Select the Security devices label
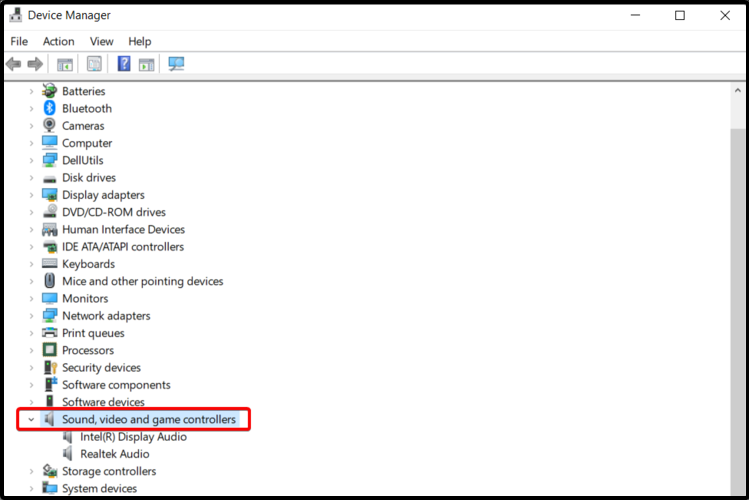The height and width of the screenshot is (500, 749). (x=101, y=367)
